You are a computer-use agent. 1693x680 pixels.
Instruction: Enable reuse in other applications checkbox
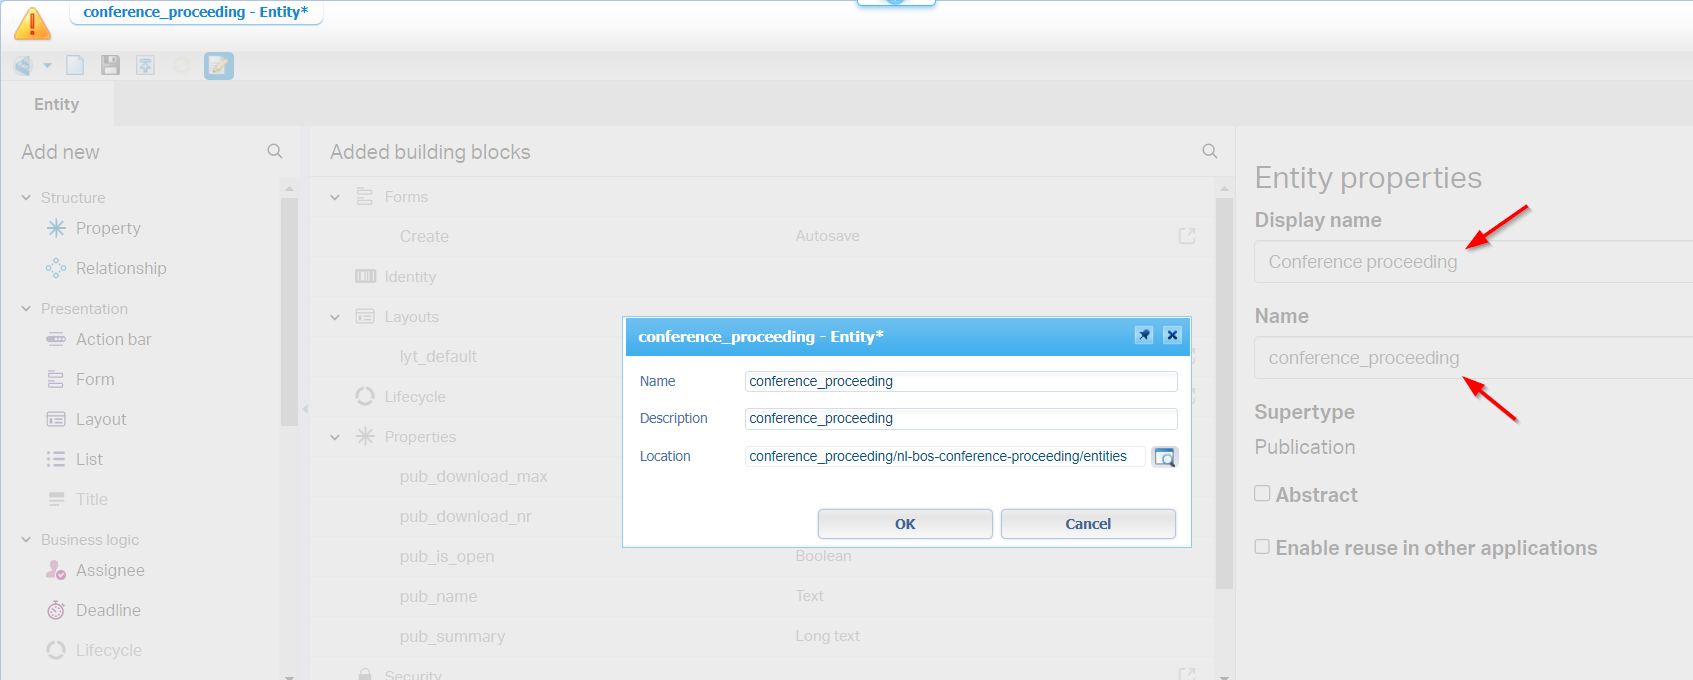pyautogui.click(x=1262, y=546)
